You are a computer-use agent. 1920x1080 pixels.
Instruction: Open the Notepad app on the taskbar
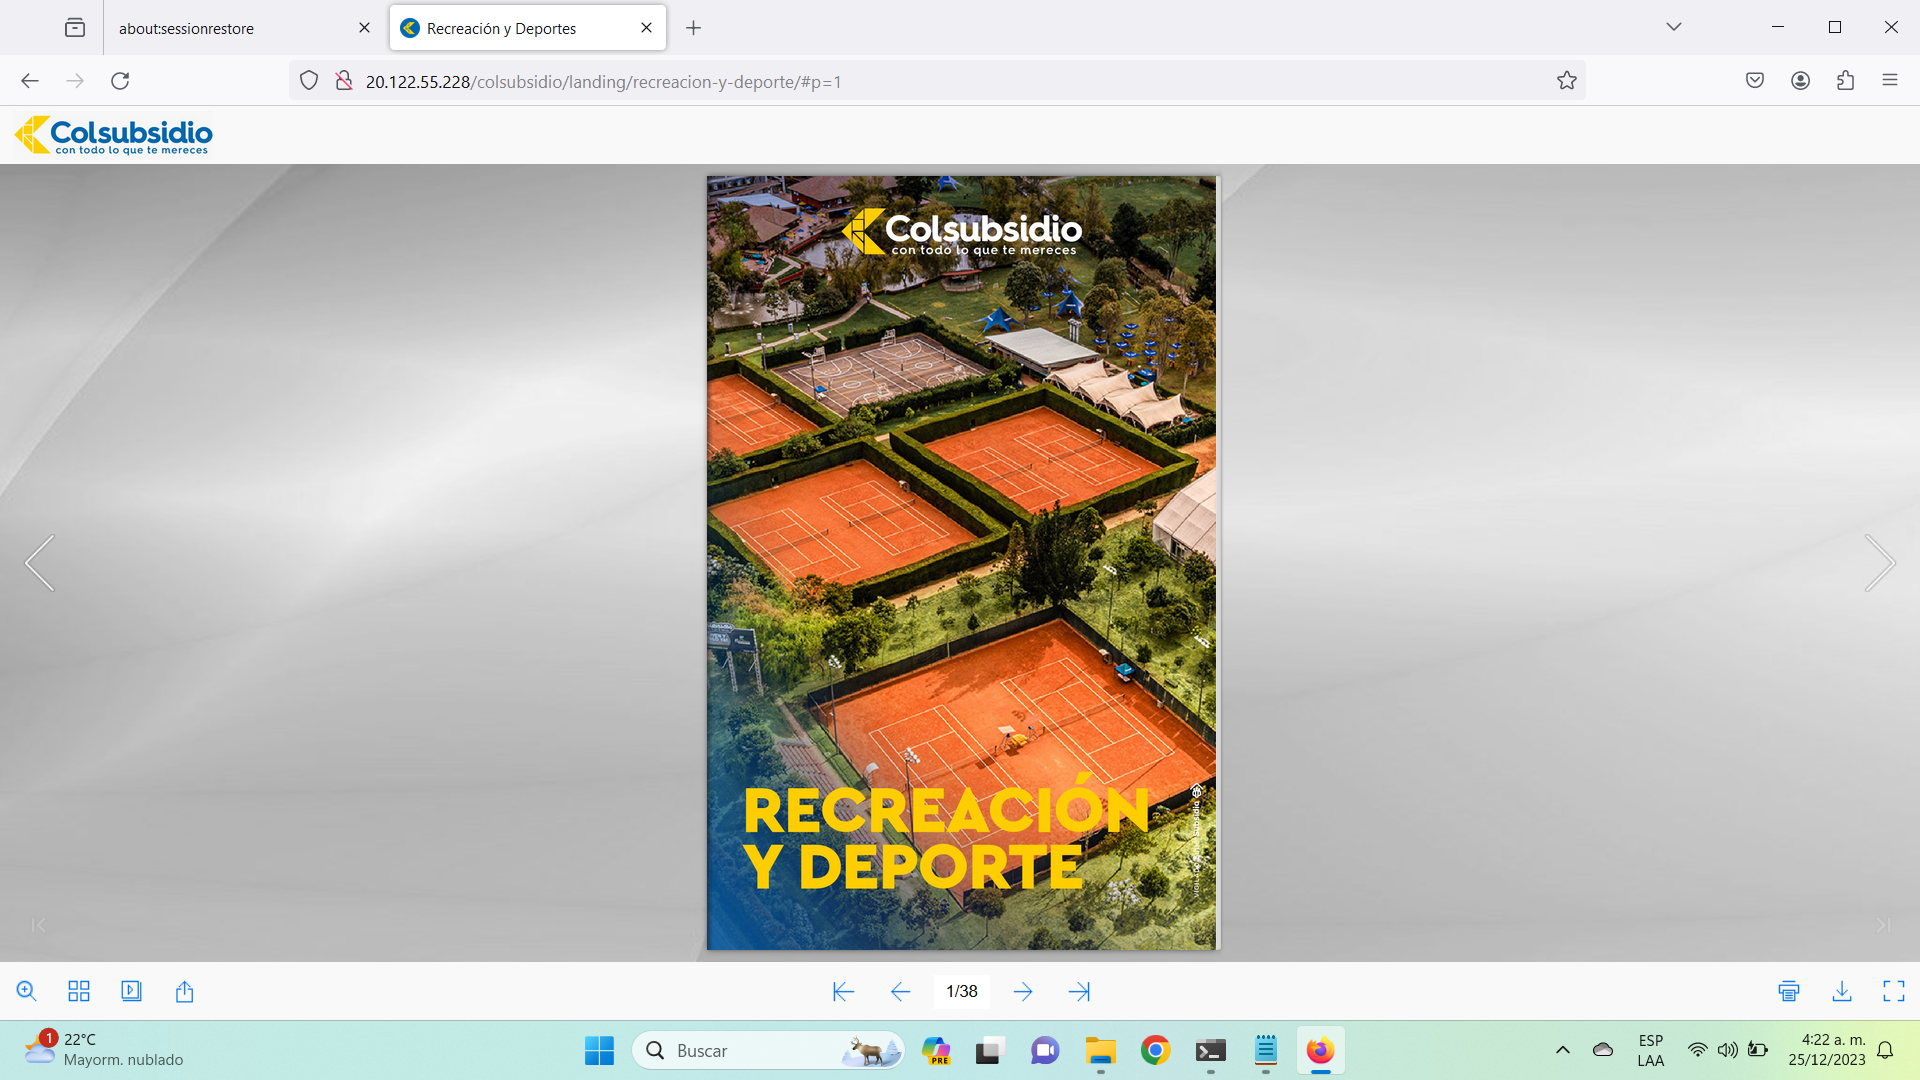point(1266,1050)
